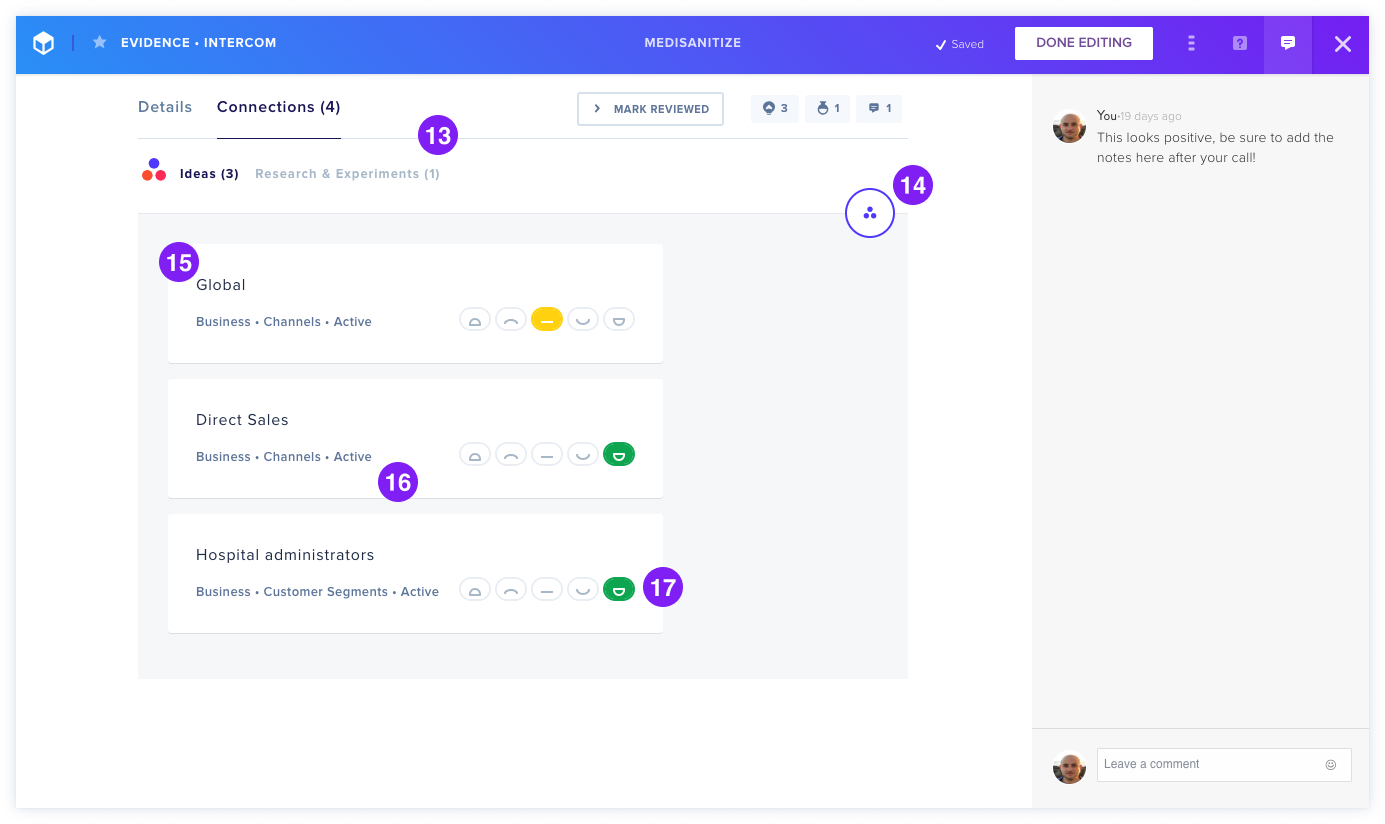Click the Evidence • Intercom title

(199, 43)
